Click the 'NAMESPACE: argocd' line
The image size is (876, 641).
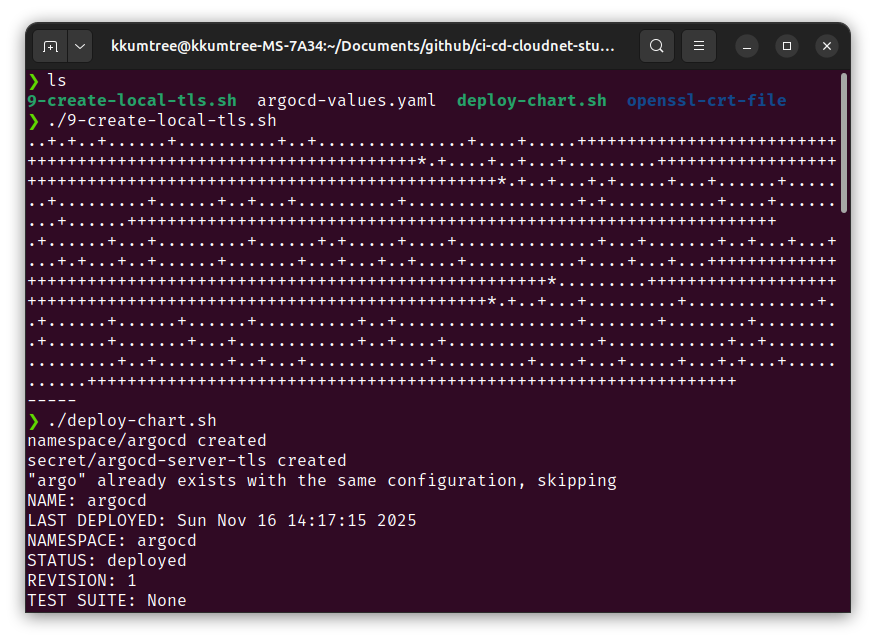(x=112, y=540)
